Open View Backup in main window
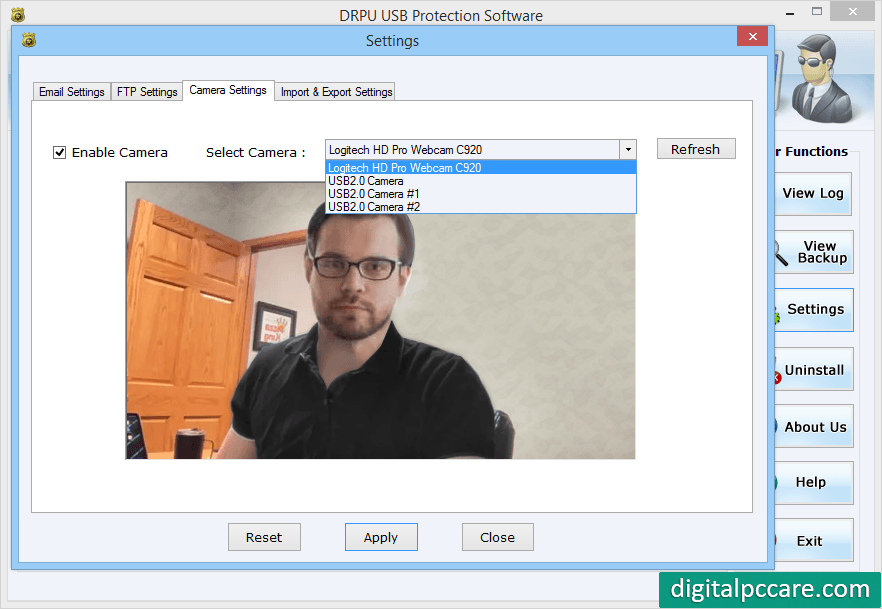882x609 pixels. (814, 252)
